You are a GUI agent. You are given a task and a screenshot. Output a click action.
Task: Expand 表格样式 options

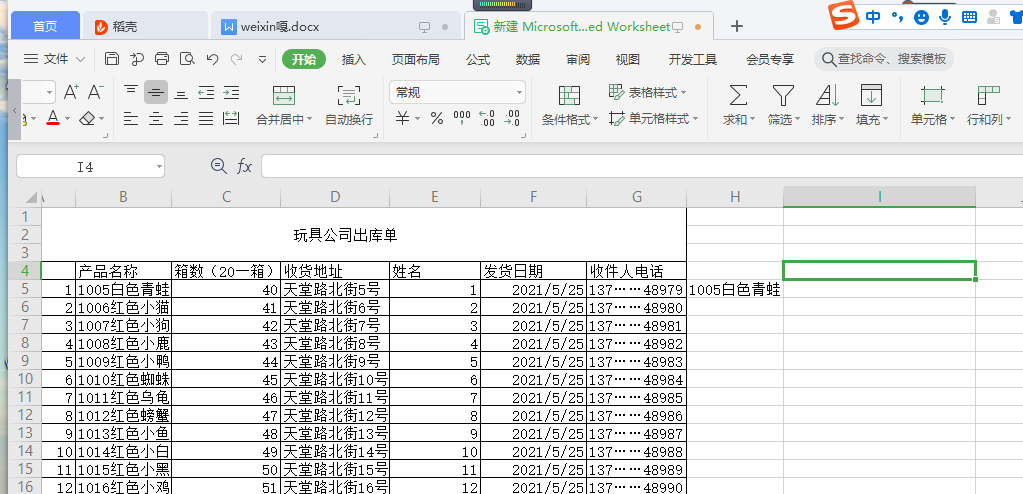coord(684,93)
